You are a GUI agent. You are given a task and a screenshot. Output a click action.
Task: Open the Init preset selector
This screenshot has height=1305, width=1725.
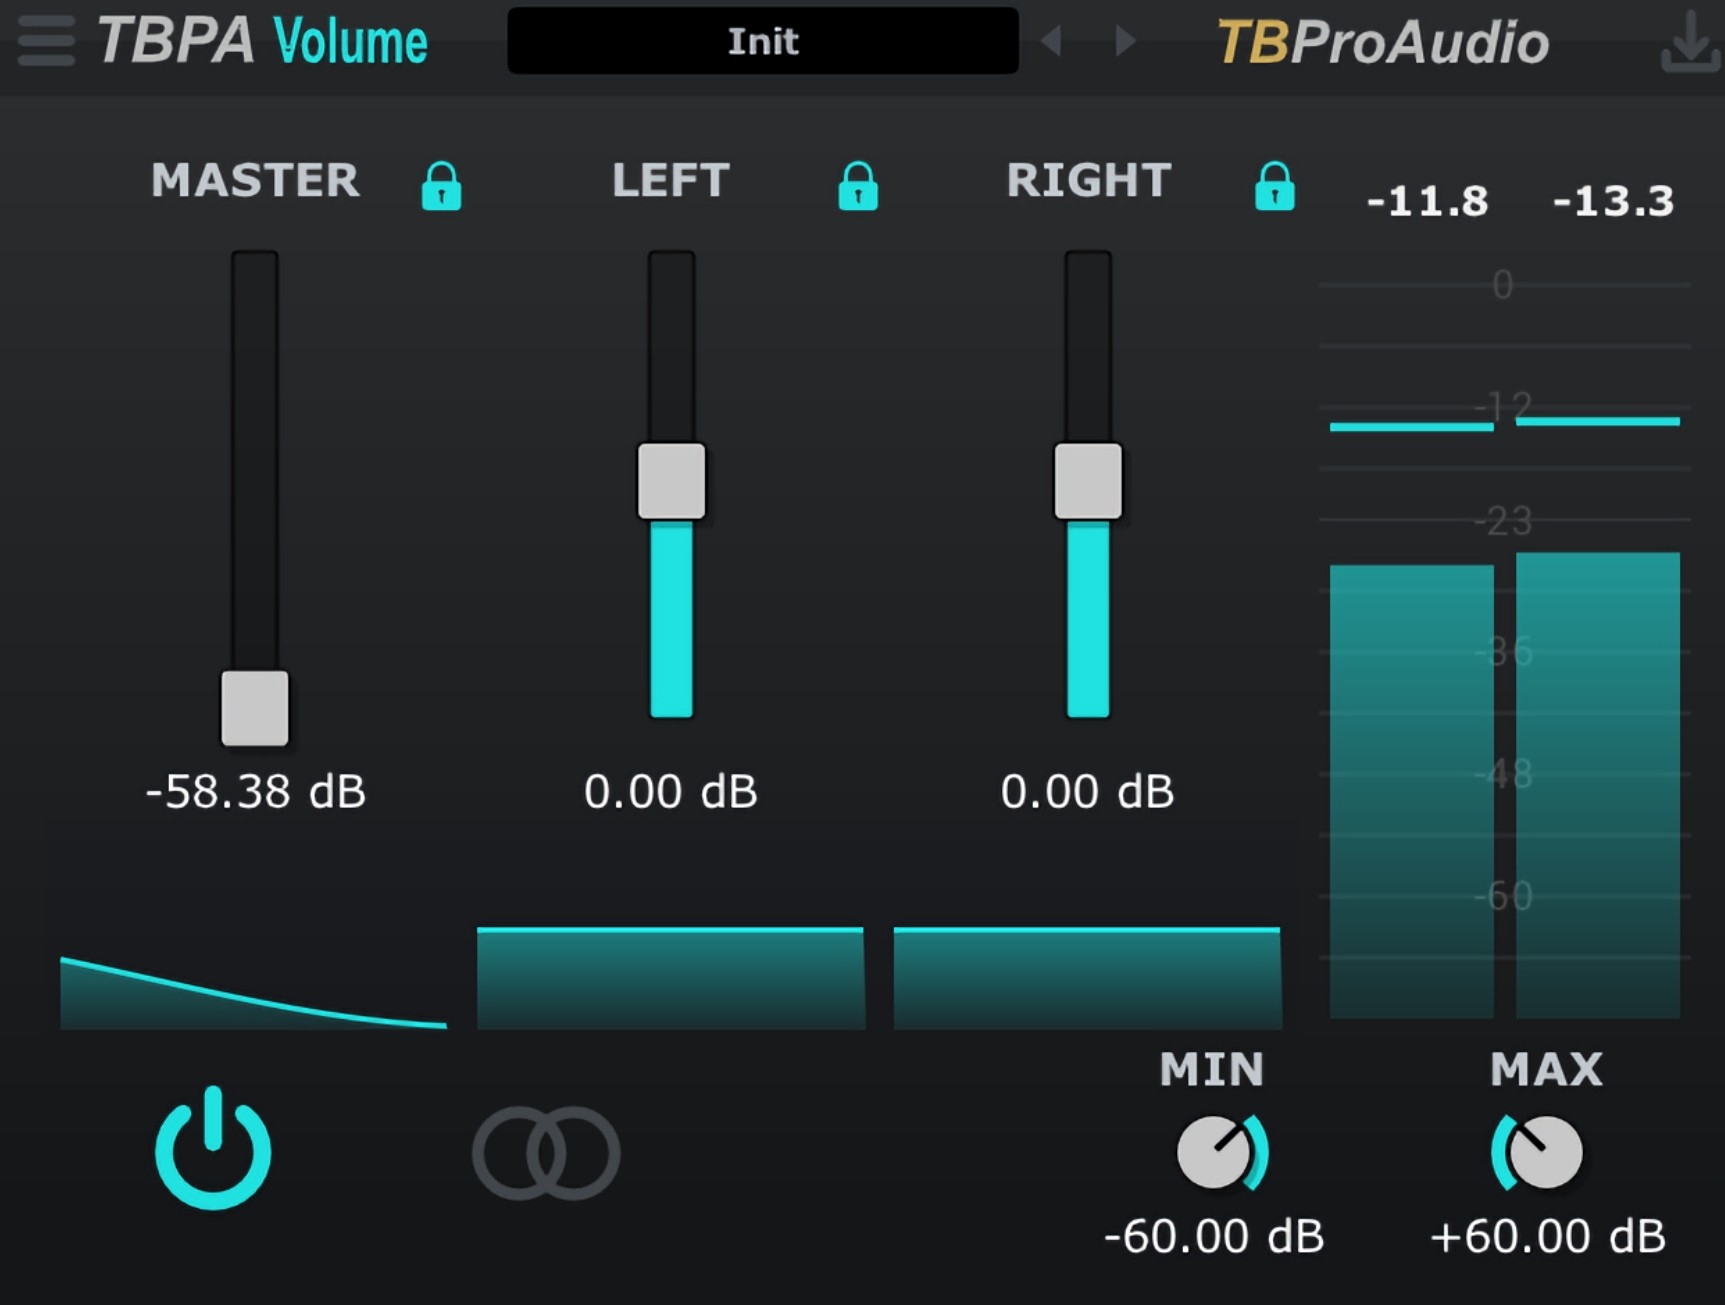pyautogui.click(x=763, y=41)
